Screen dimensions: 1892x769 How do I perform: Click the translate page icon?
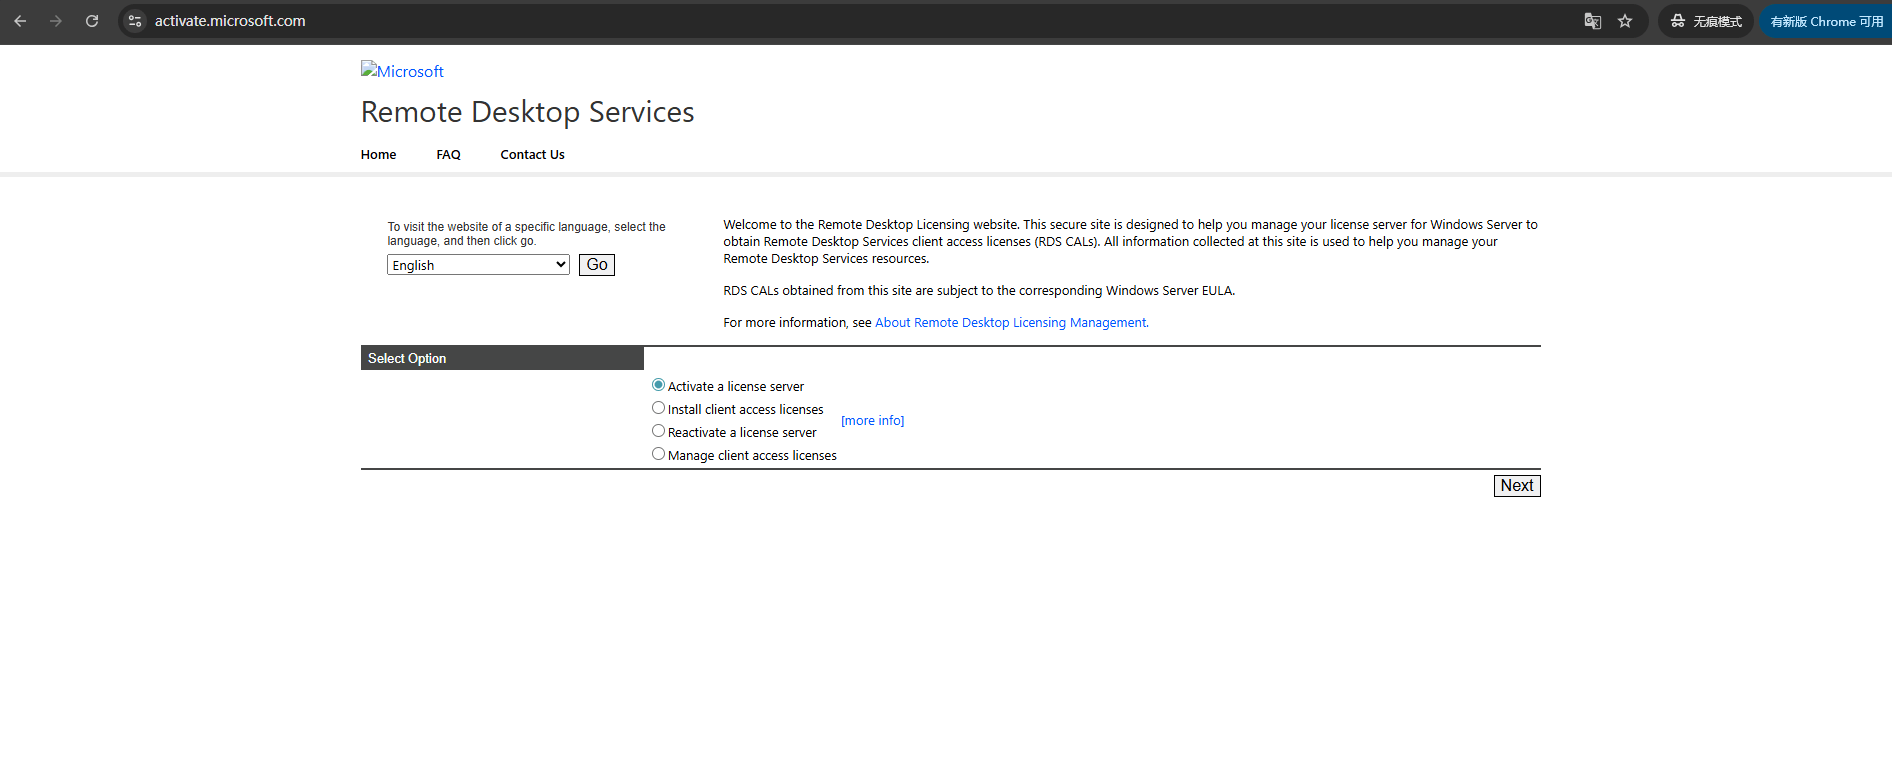click(x=1593, y=21)
